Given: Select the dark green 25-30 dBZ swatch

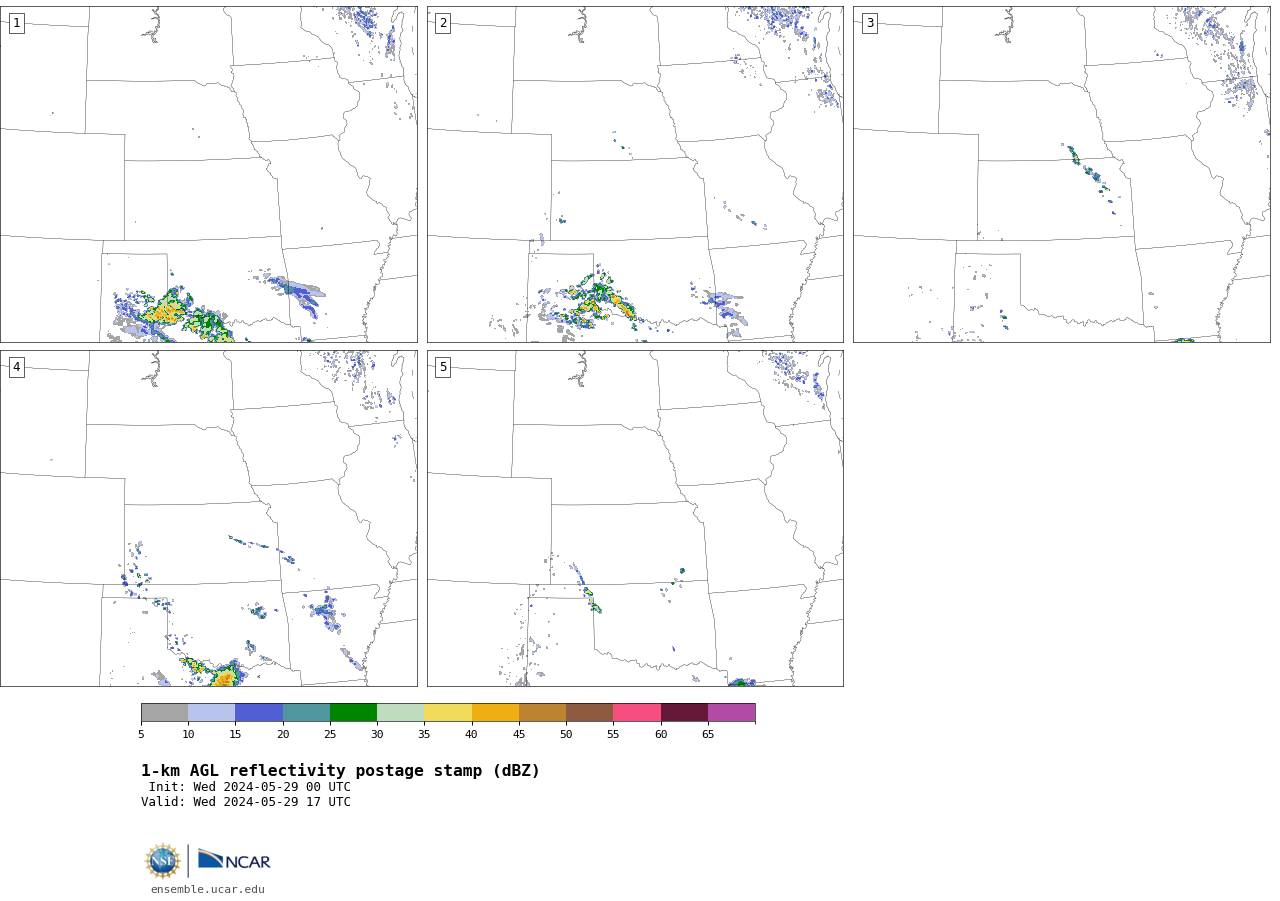Looking at the screenshot, I should coord(353,713).
